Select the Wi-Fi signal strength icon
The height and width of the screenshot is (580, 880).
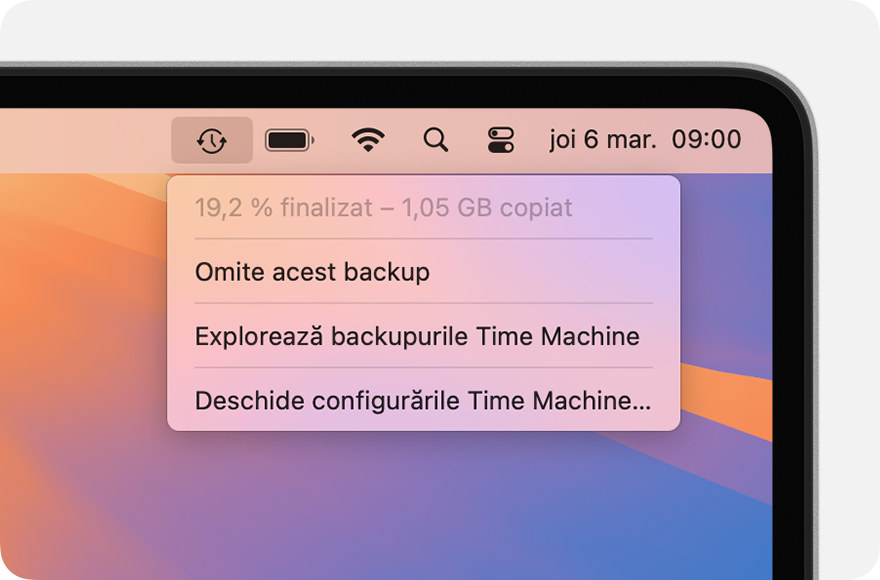pyautogui.click(x=368, y=140)
